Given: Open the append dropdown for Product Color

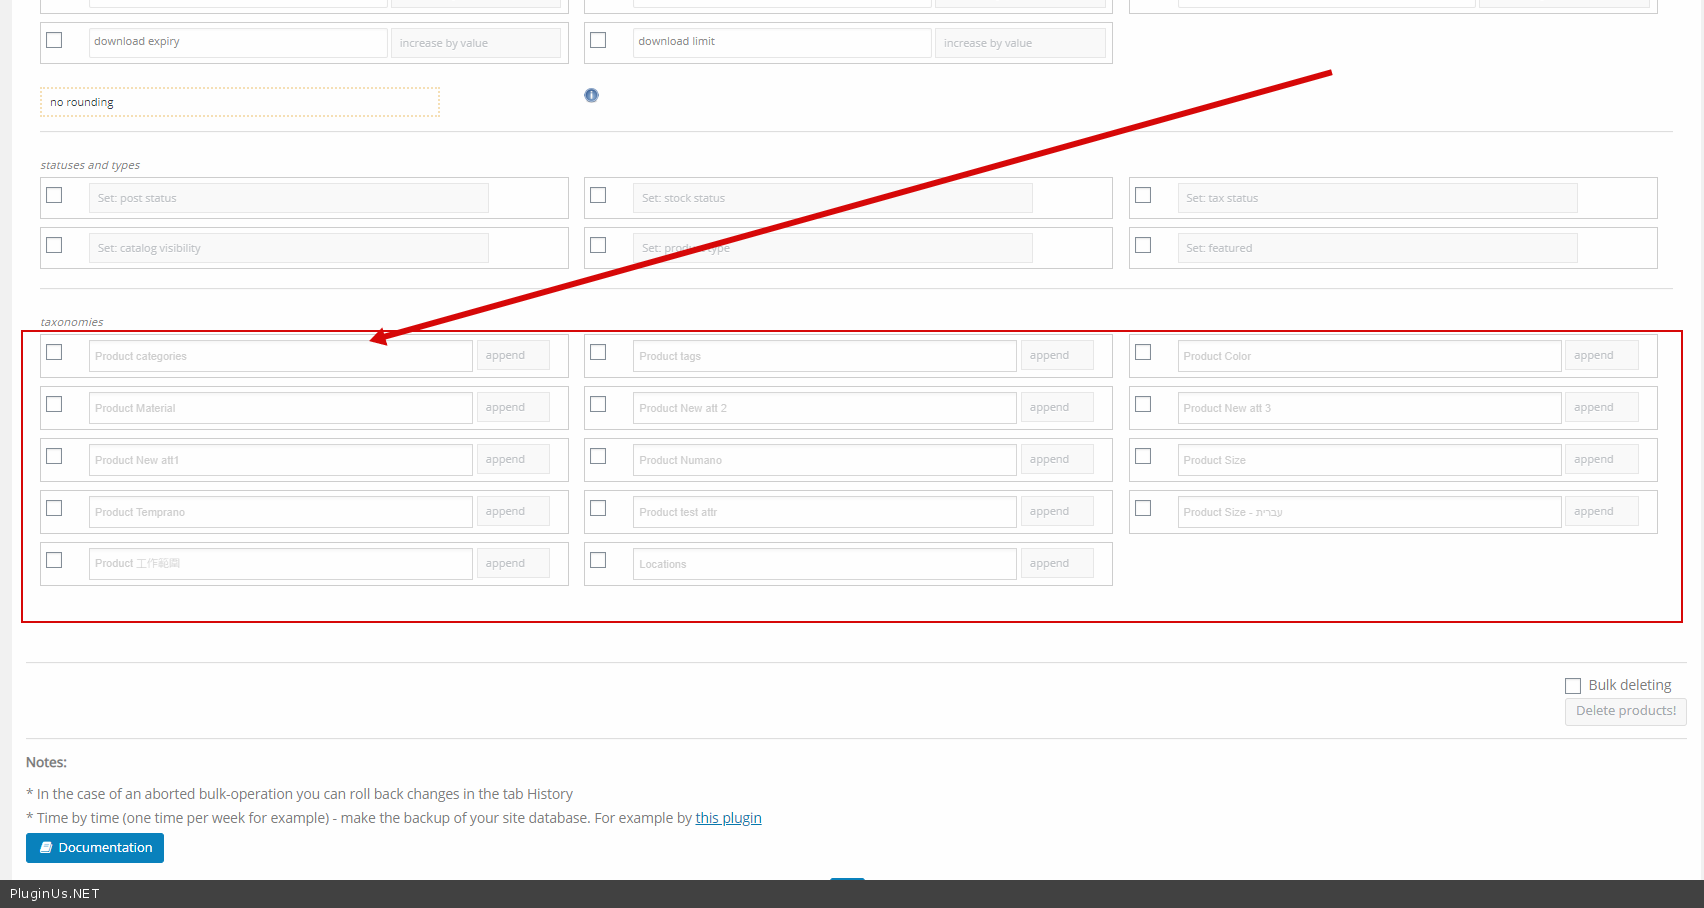Looking at the screenshot, I should 1602,355.
